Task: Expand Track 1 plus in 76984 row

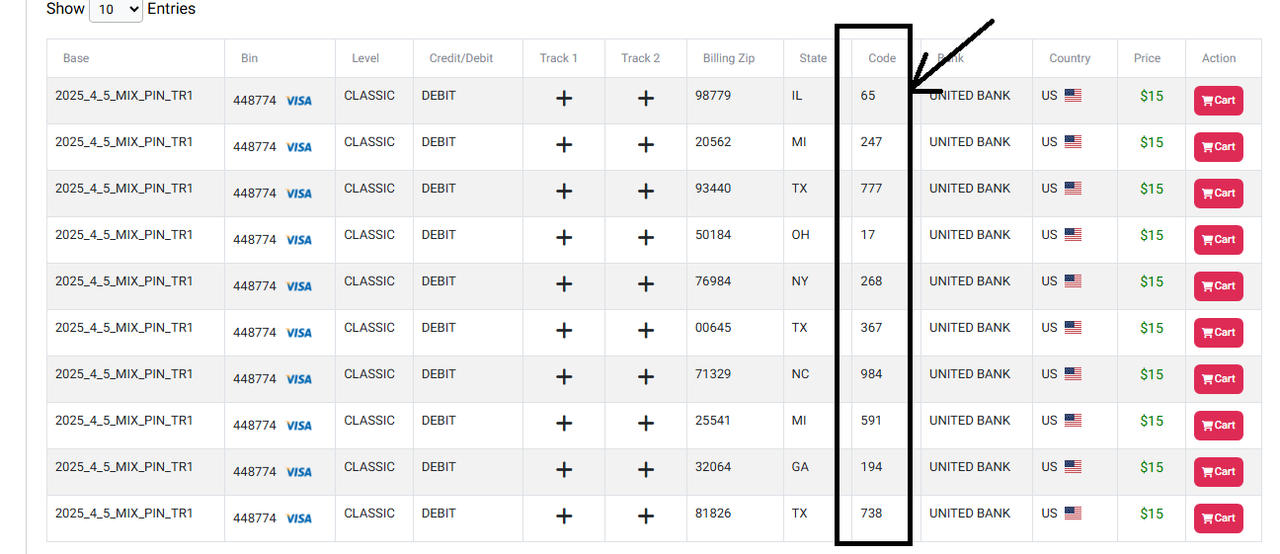Action: (564, 284)
